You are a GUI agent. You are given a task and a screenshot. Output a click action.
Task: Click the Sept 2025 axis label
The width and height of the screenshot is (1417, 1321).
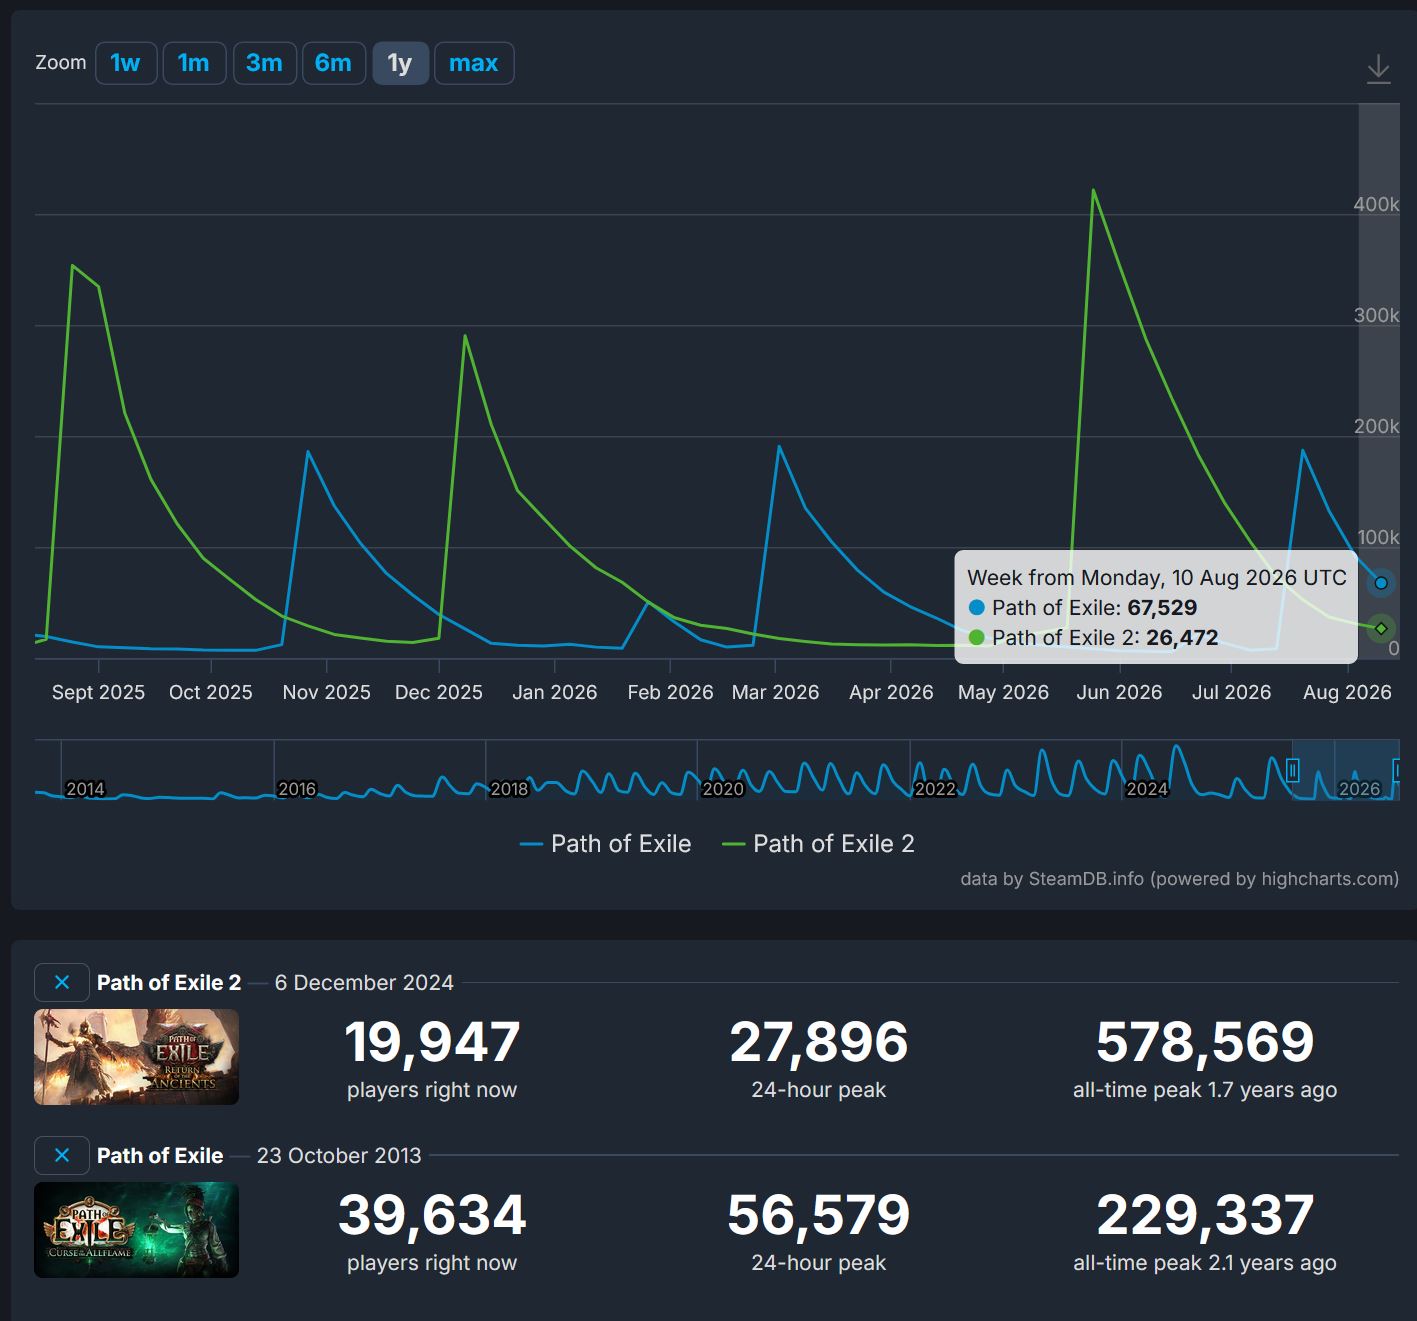[x=98, y=692]
